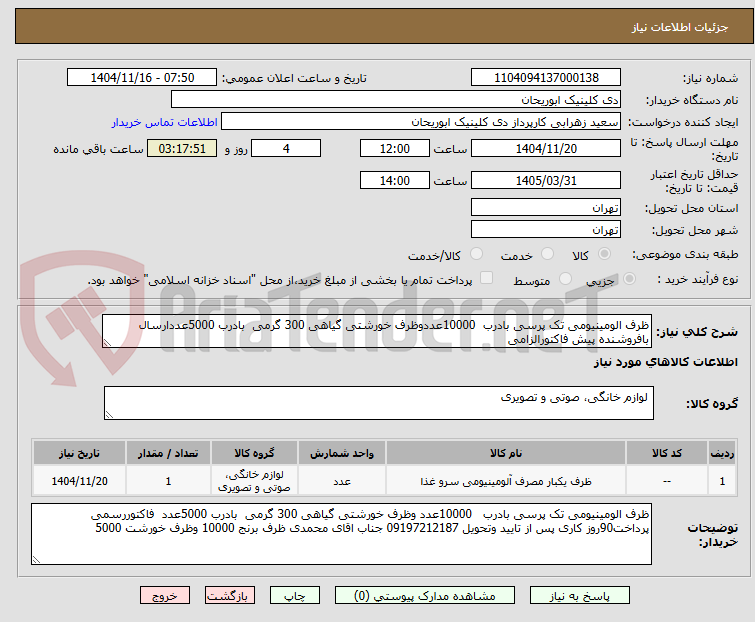Click the عدد unit cell
Image resolution: width=755 pixels, height=622 pixels.
pyautogui.click(x=341, y=481)
